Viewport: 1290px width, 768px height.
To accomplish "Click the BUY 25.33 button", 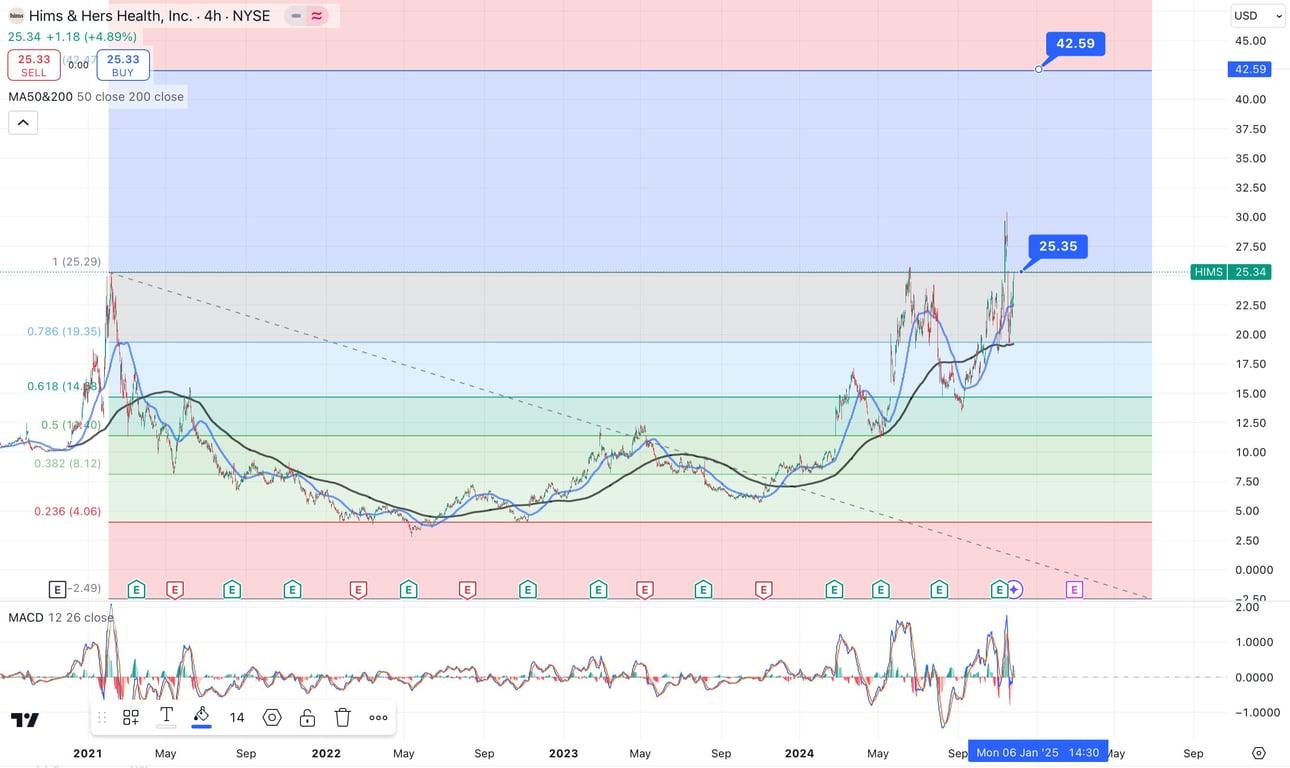I will coord(123,65).
